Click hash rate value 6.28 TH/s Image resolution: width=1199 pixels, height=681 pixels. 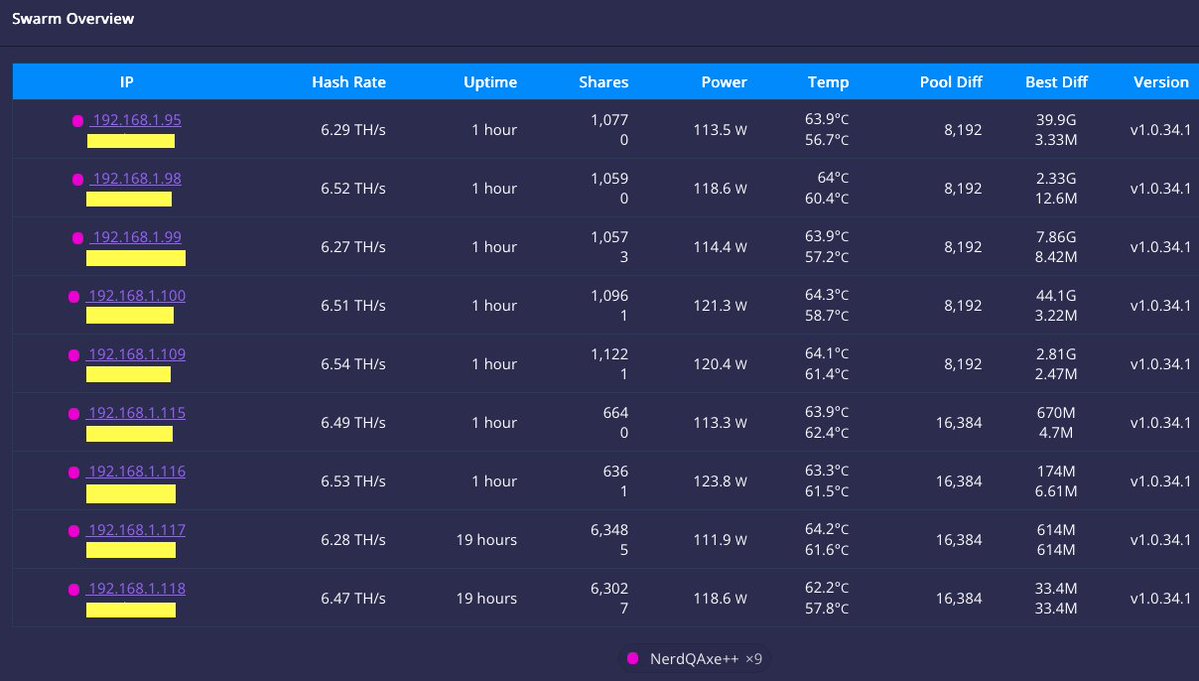353,540
